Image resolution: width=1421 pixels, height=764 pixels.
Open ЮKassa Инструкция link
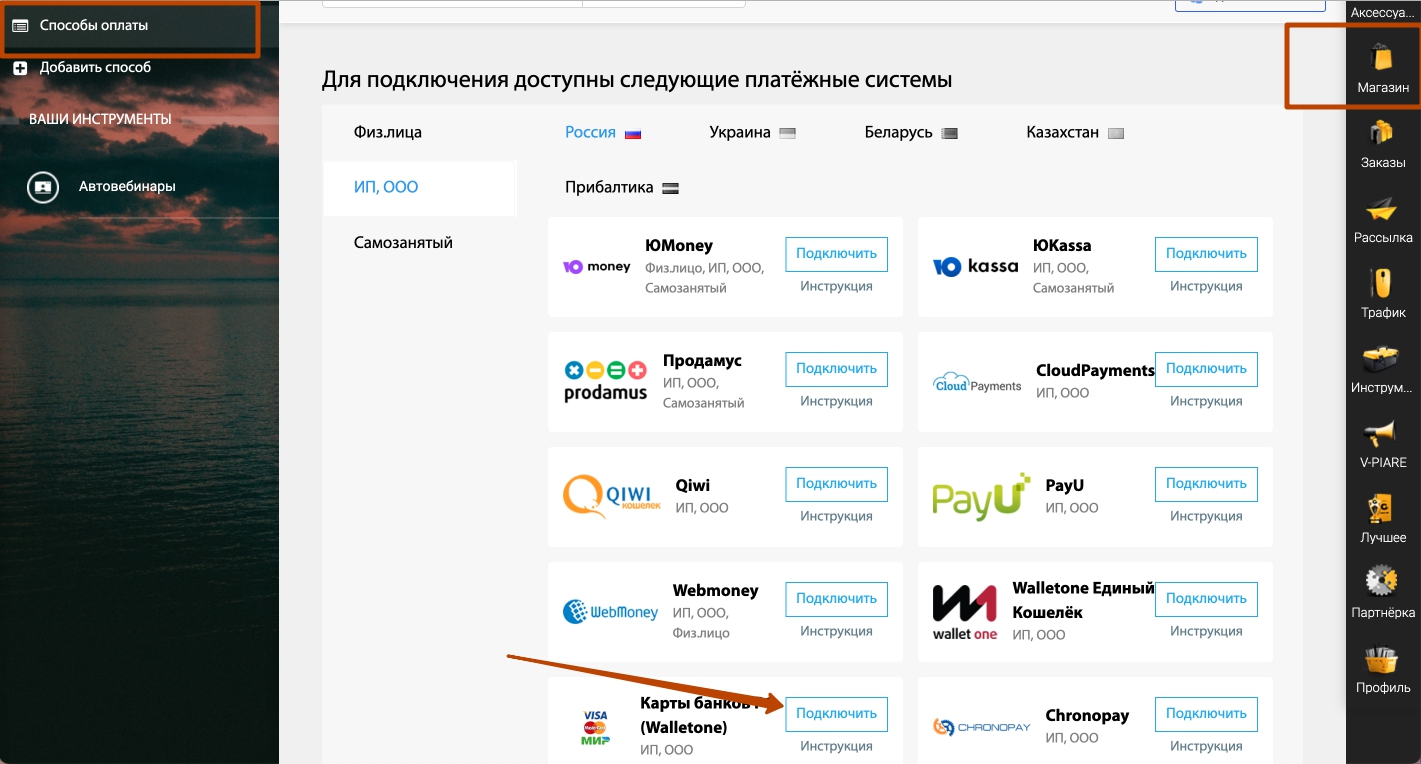pyautogui.click(x=1206, y=286)
